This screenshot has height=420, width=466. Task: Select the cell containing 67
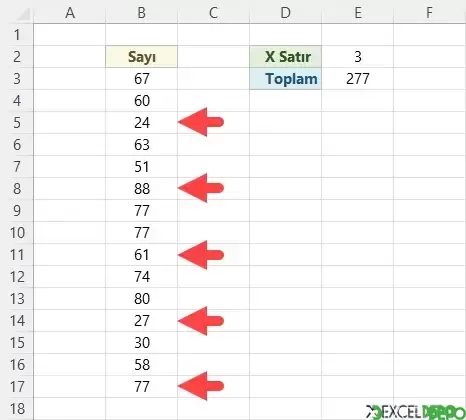(x=142, y=79)
